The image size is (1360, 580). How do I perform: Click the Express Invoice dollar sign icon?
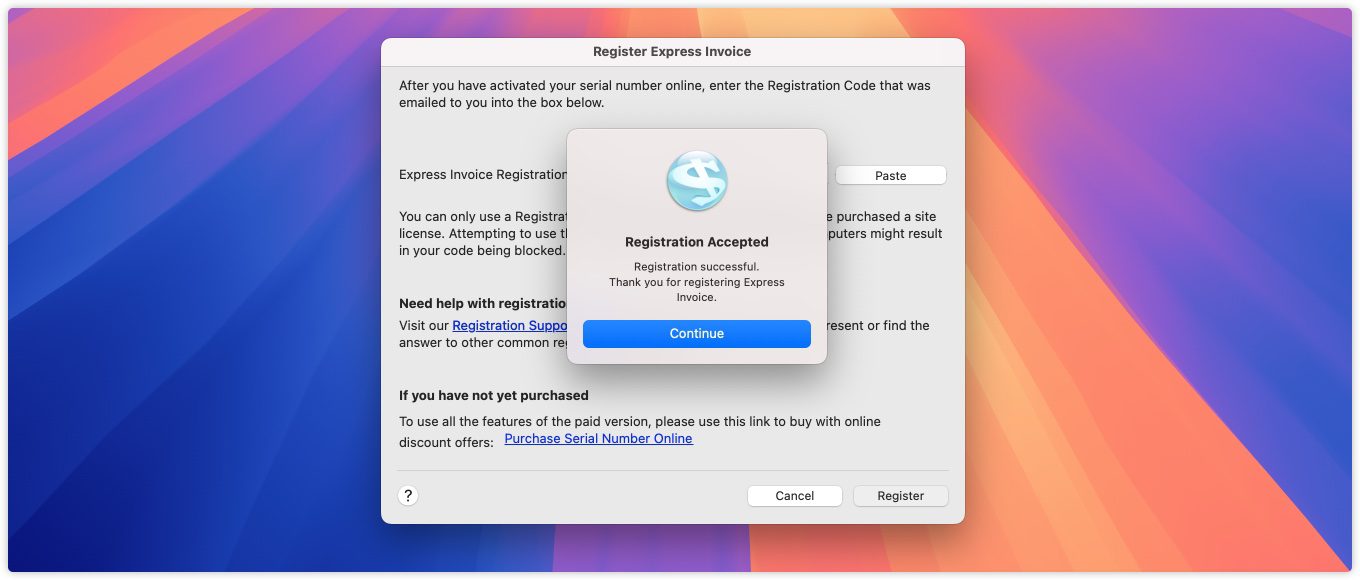click(697, 181)
